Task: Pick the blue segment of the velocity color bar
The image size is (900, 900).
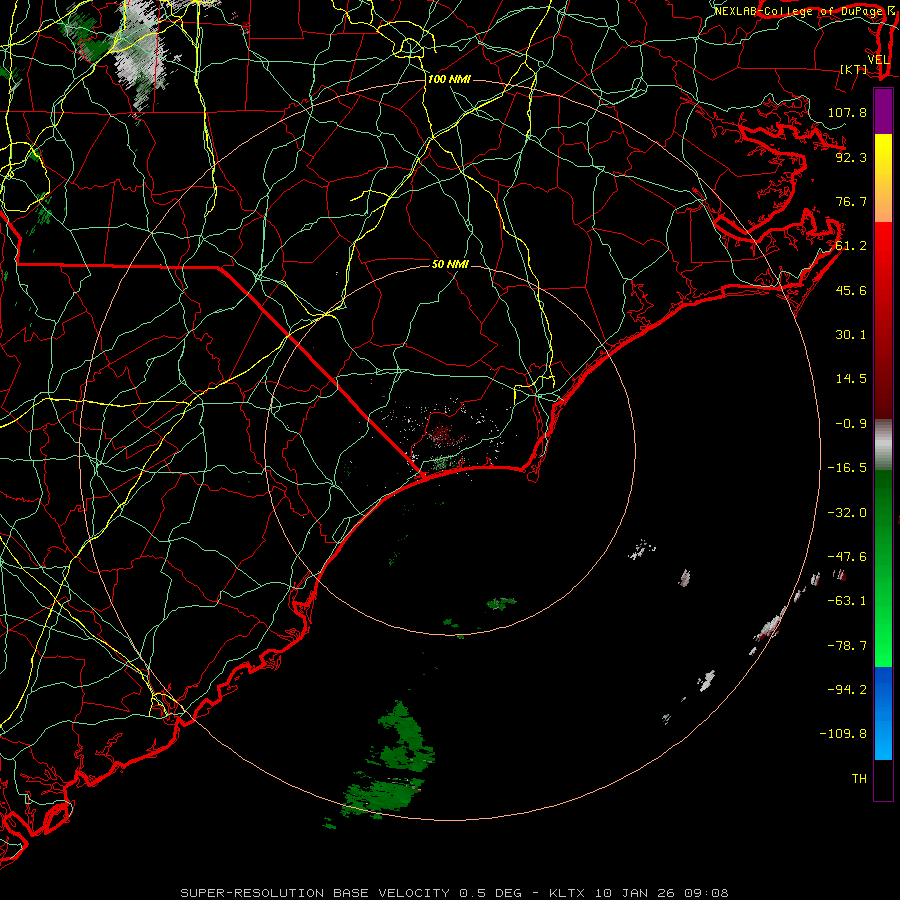Action: pos(883,713)
